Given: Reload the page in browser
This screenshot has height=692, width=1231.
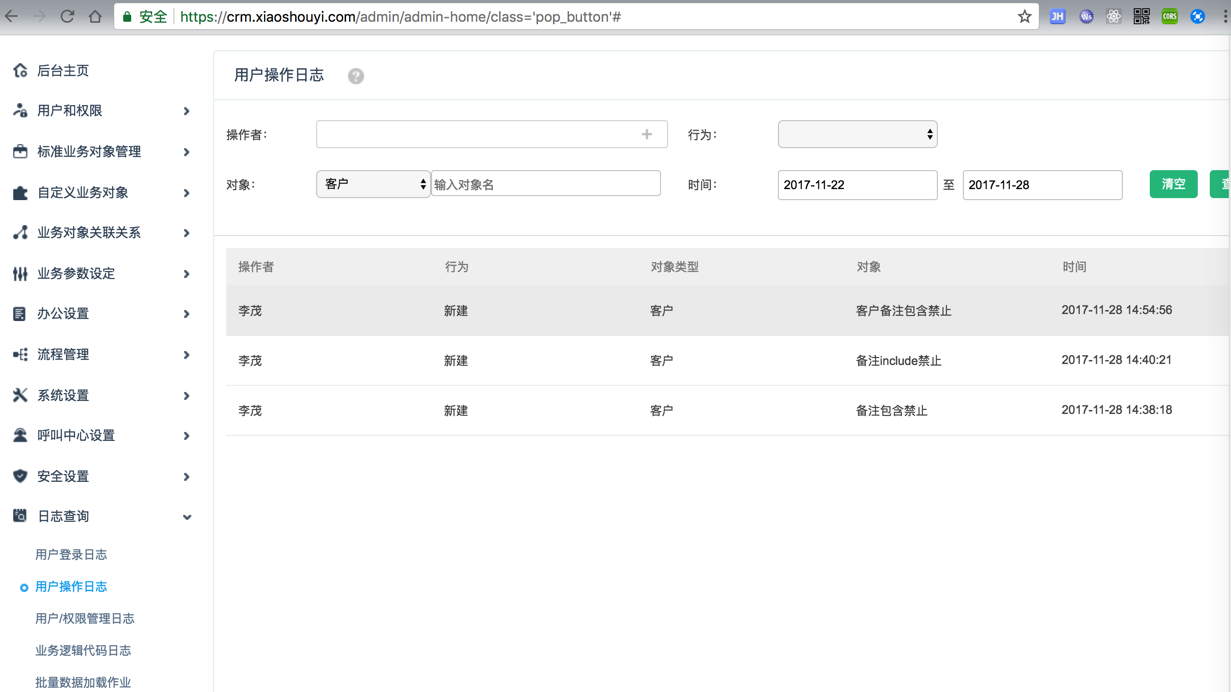Looking at the screenshot, I should pyautogui.click(x=67, y=17).
